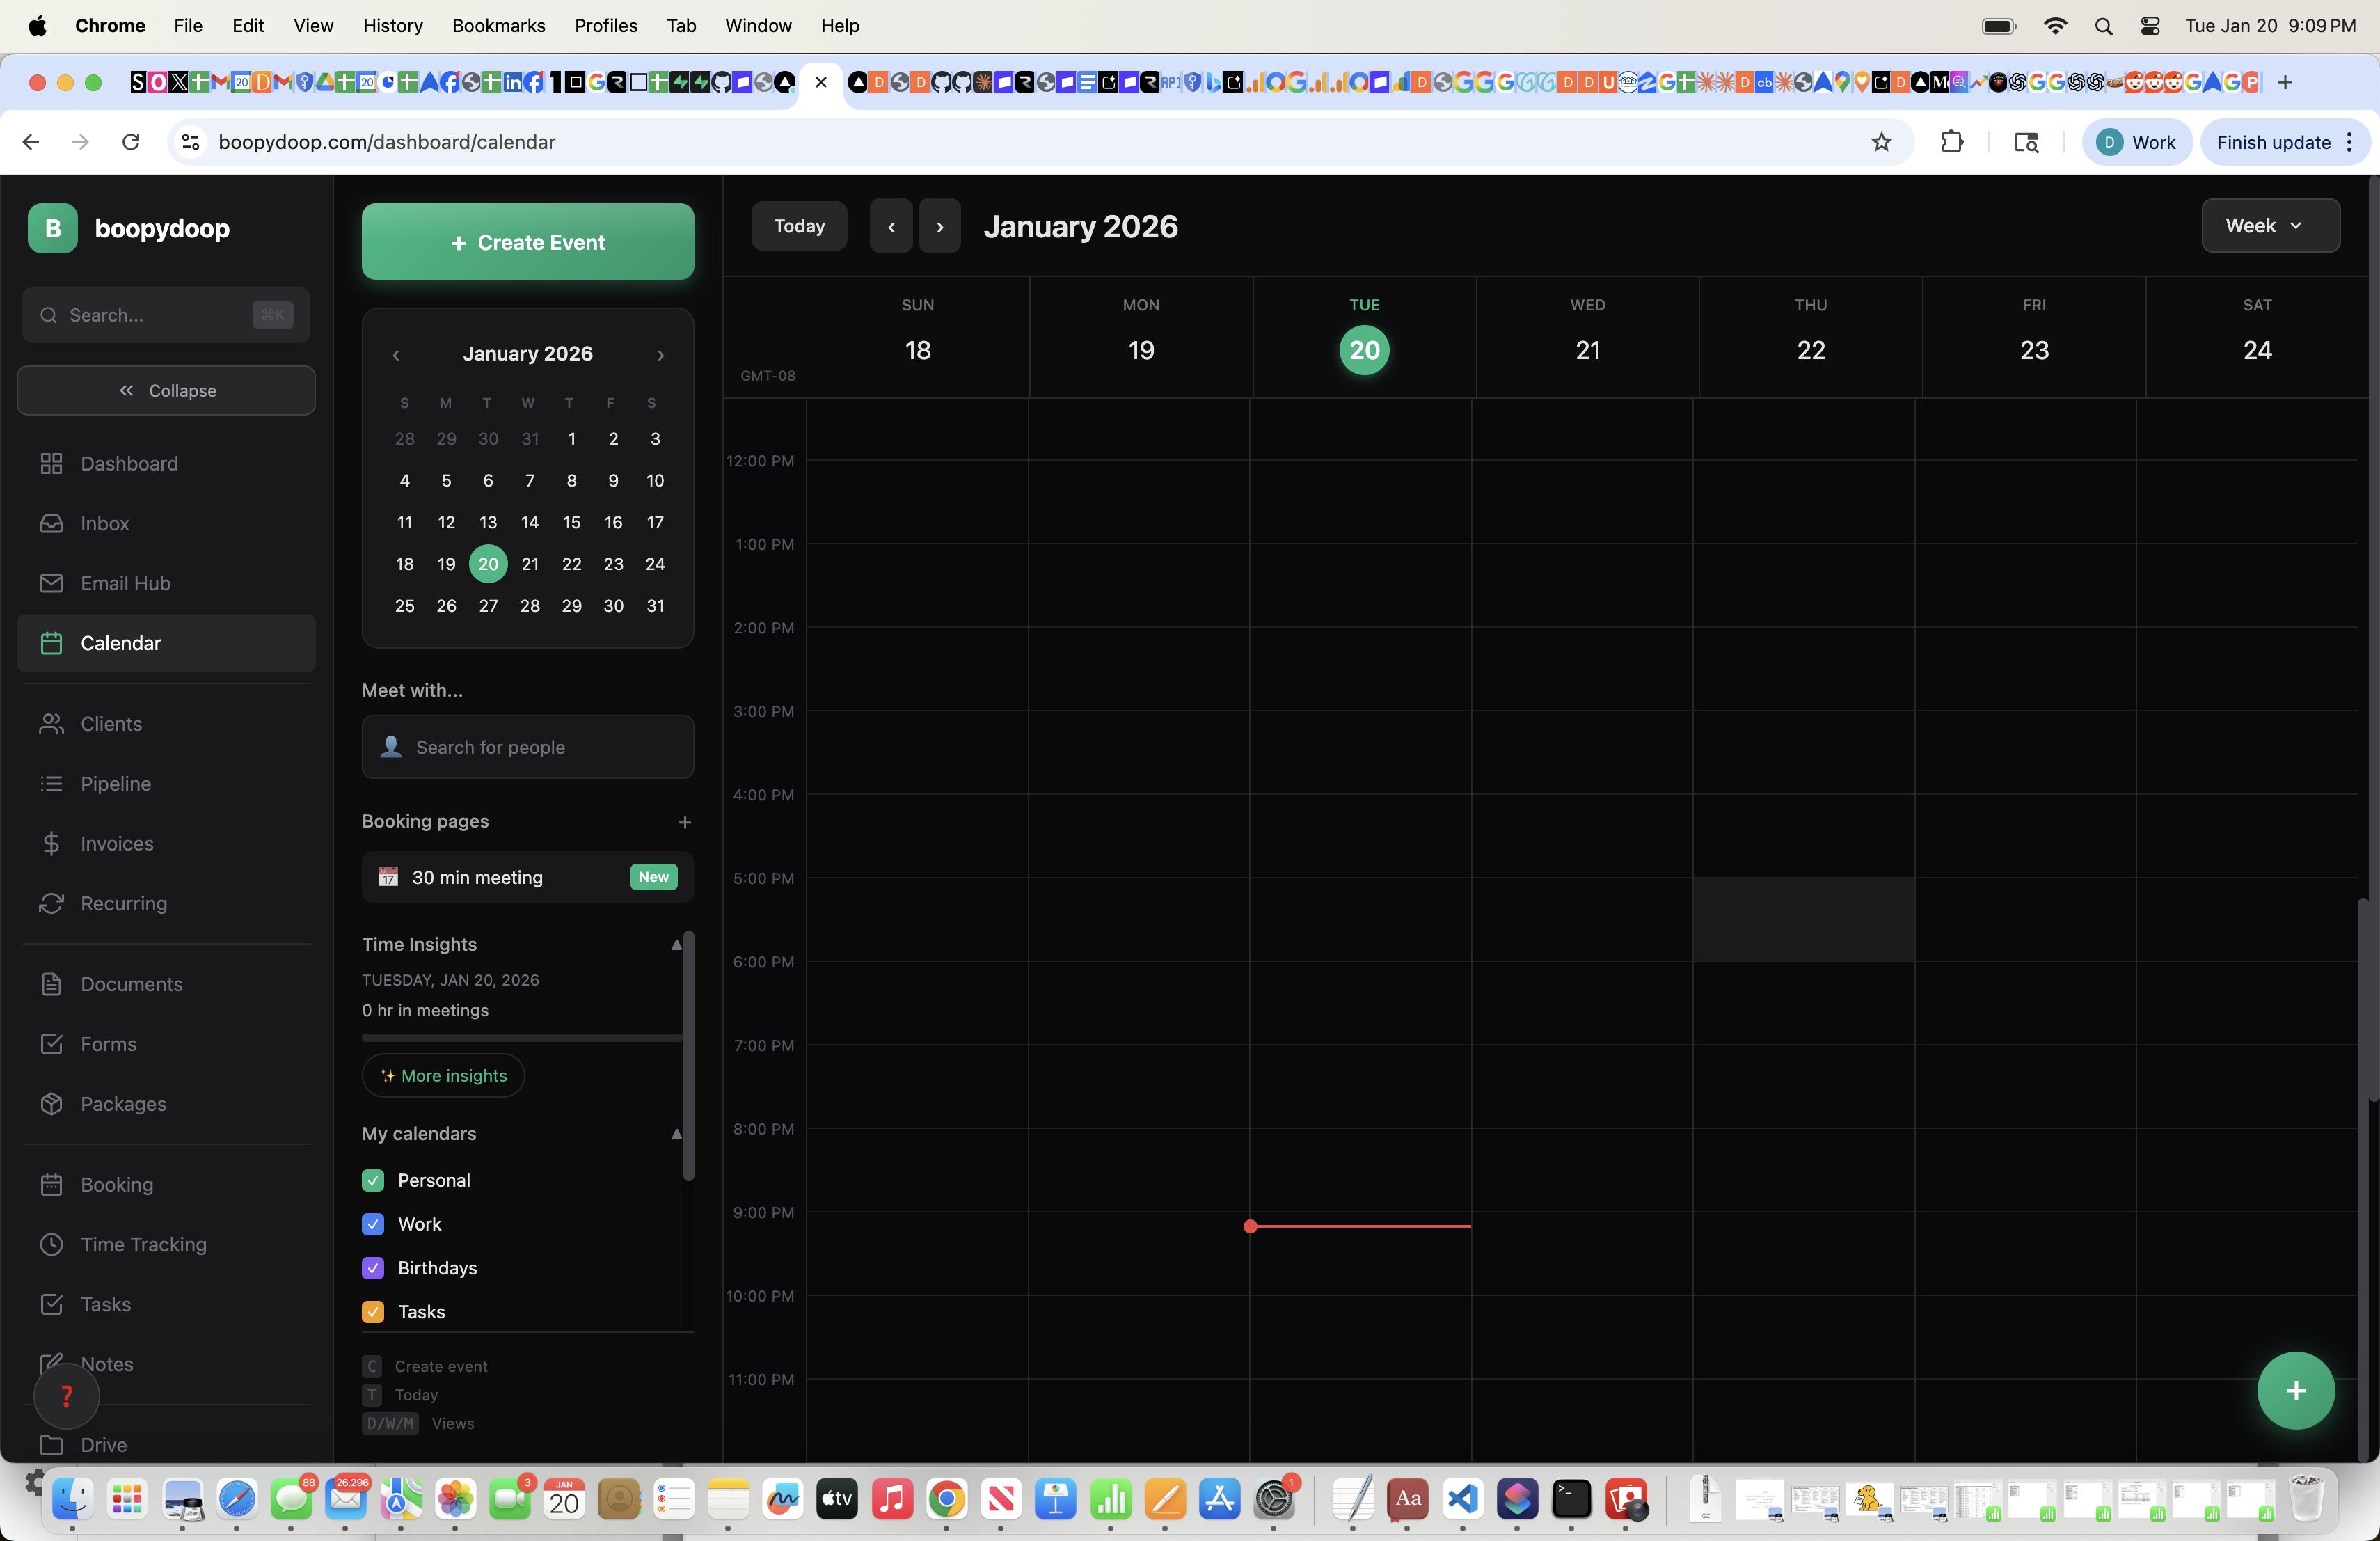Viewport: 2380px width, 1541px height.
Task: Click the Packages box icon
Action: coord(51,1104)
